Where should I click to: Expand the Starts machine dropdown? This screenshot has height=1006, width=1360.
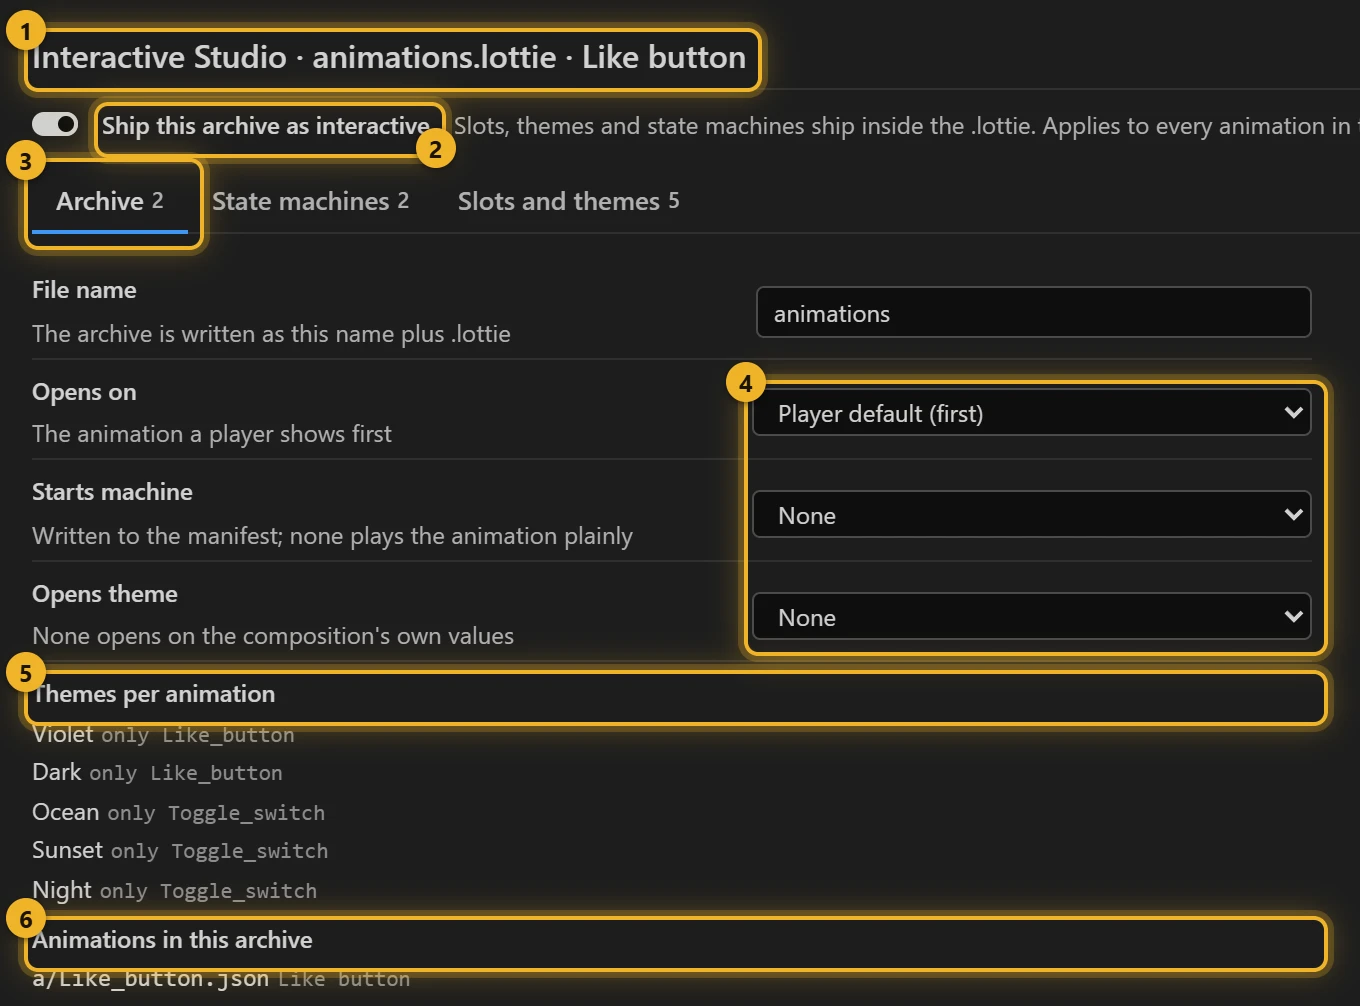point(1033,515)
